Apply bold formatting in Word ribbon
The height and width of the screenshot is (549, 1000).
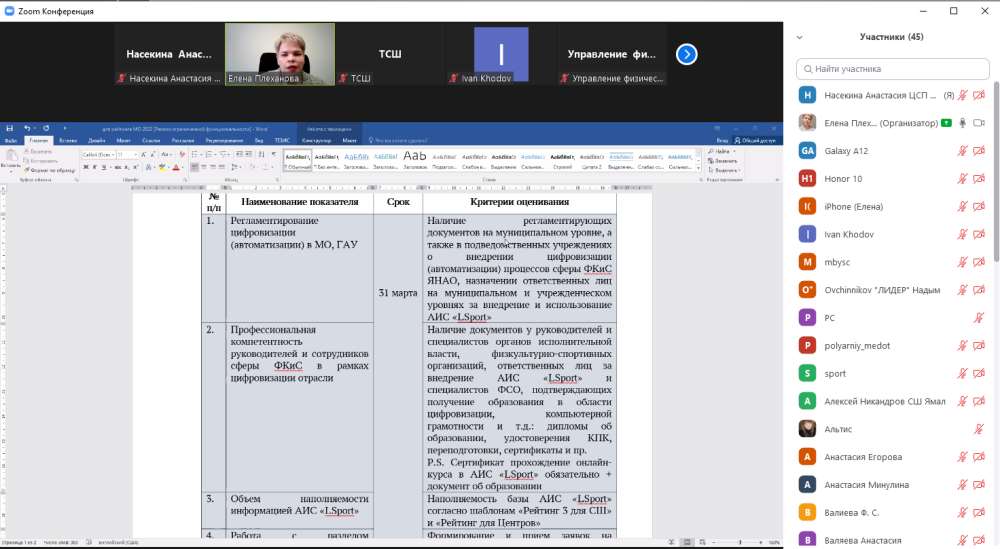[85, 167]
